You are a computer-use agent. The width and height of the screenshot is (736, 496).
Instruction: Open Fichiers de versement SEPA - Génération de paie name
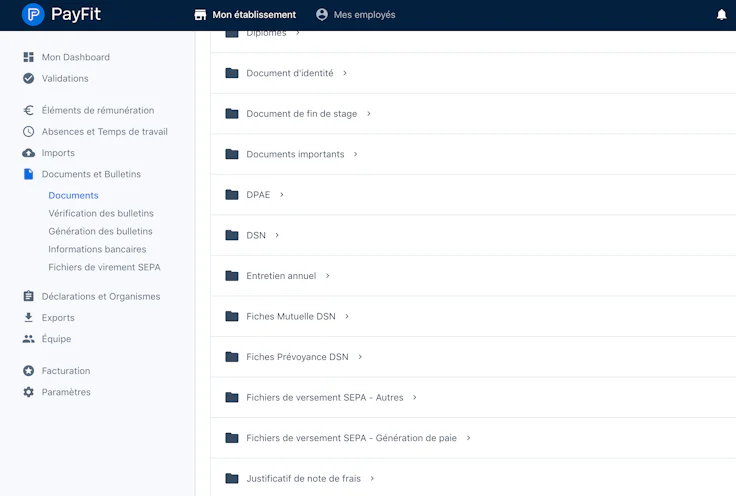coord(352,438)
